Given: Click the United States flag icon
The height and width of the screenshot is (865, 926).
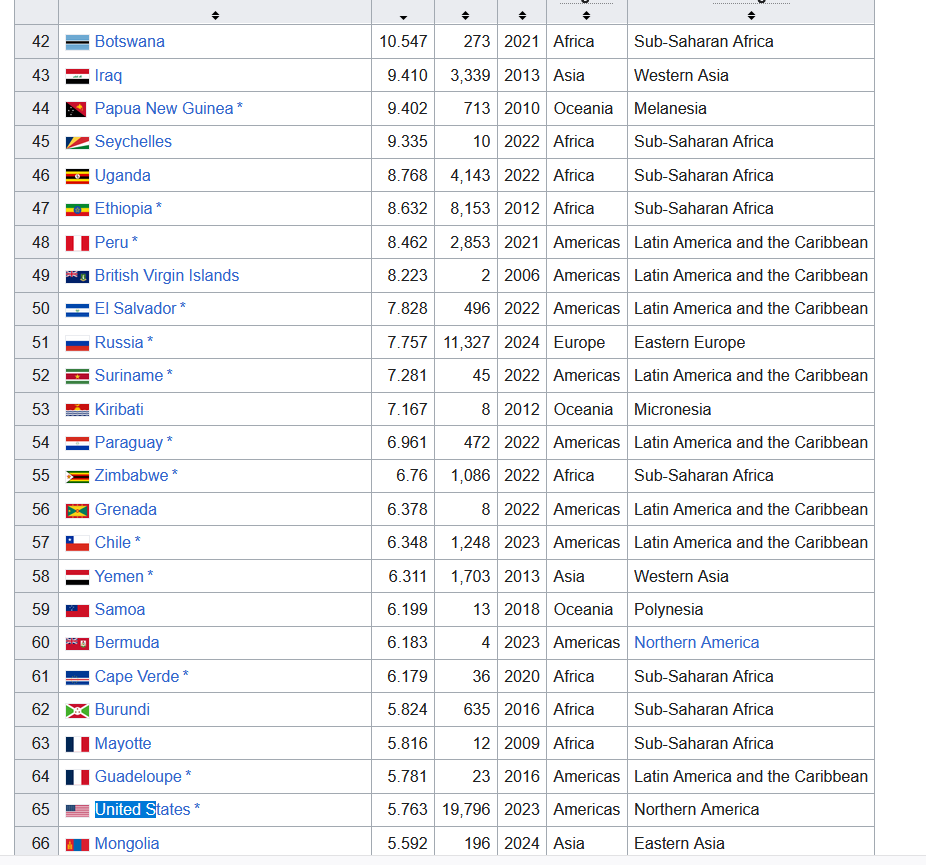Looking at the screenshot, I should [x=77, y=810].
